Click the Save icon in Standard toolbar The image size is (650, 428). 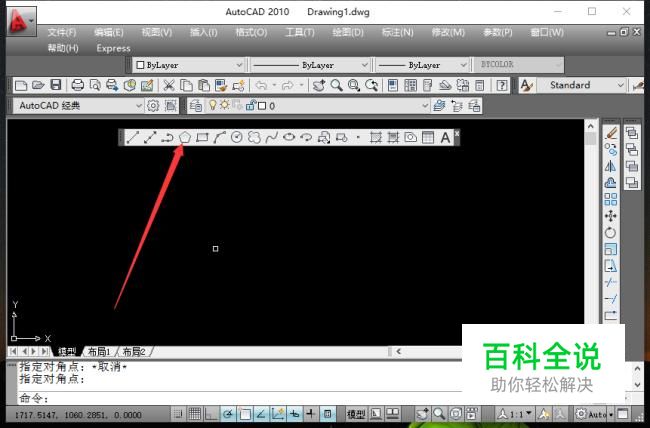pos(56,85)
